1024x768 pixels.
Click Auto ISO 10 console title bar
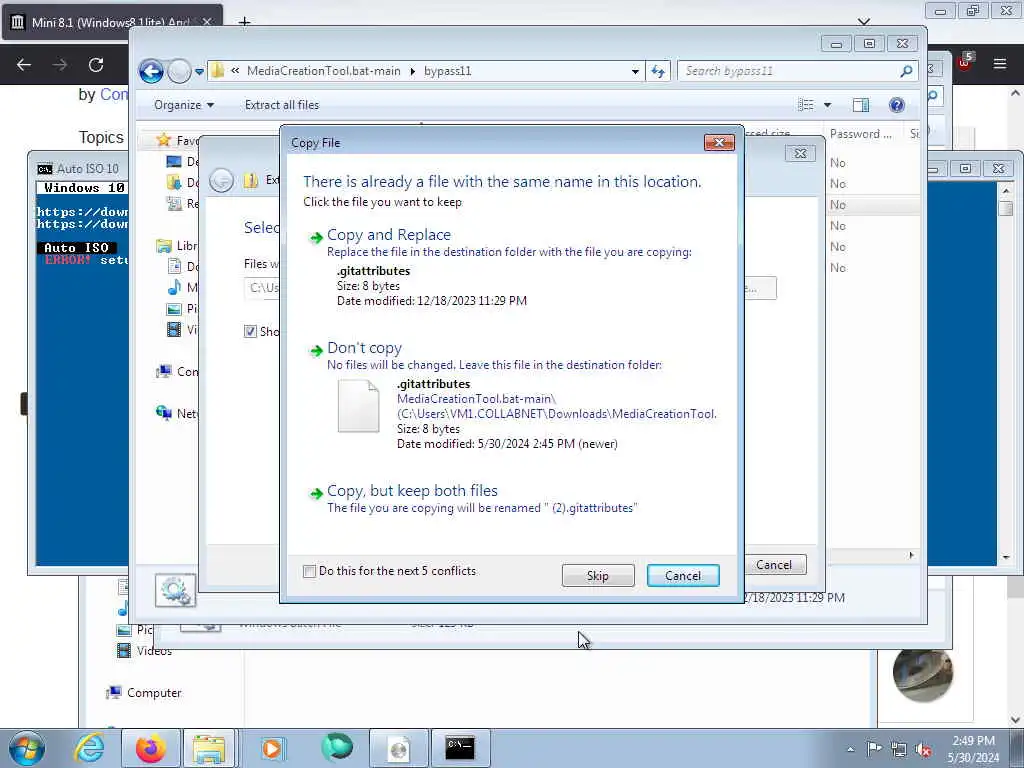(x=80, y=168)
